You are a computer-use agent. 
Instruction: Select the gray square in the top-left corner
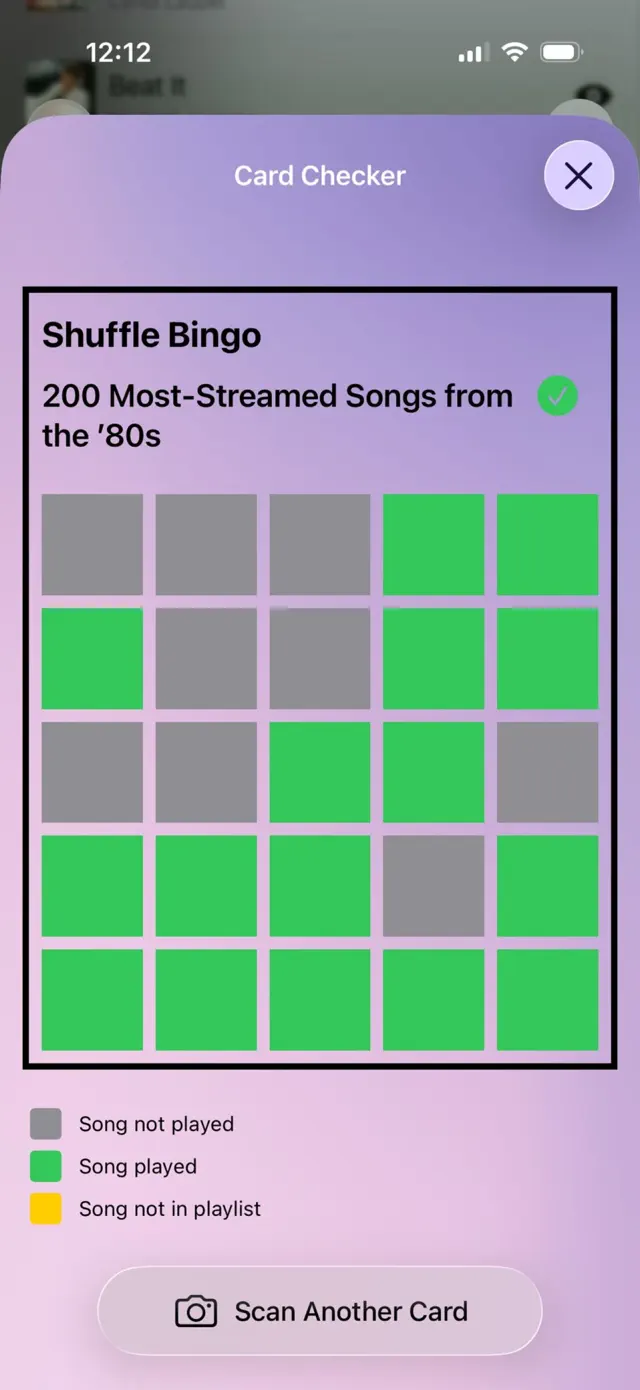(92, 544)
